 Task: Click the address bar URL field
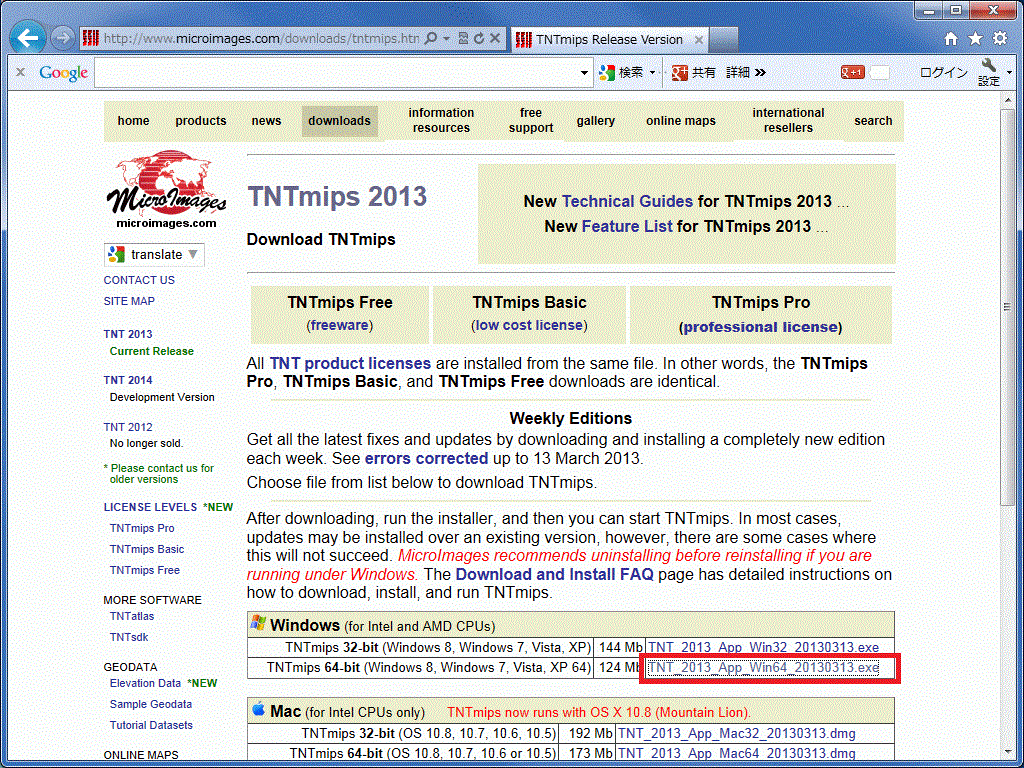(x=261, y=39)
